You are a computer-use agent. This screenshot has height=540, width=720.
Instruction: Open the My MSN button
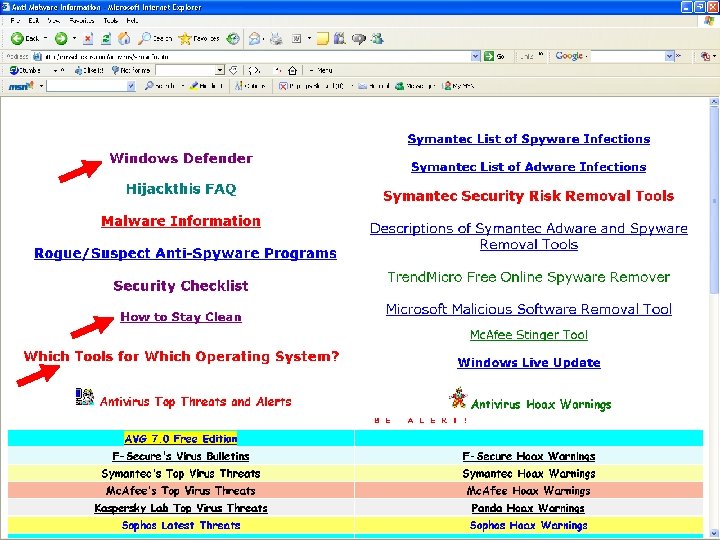click(x=458, y=86)
